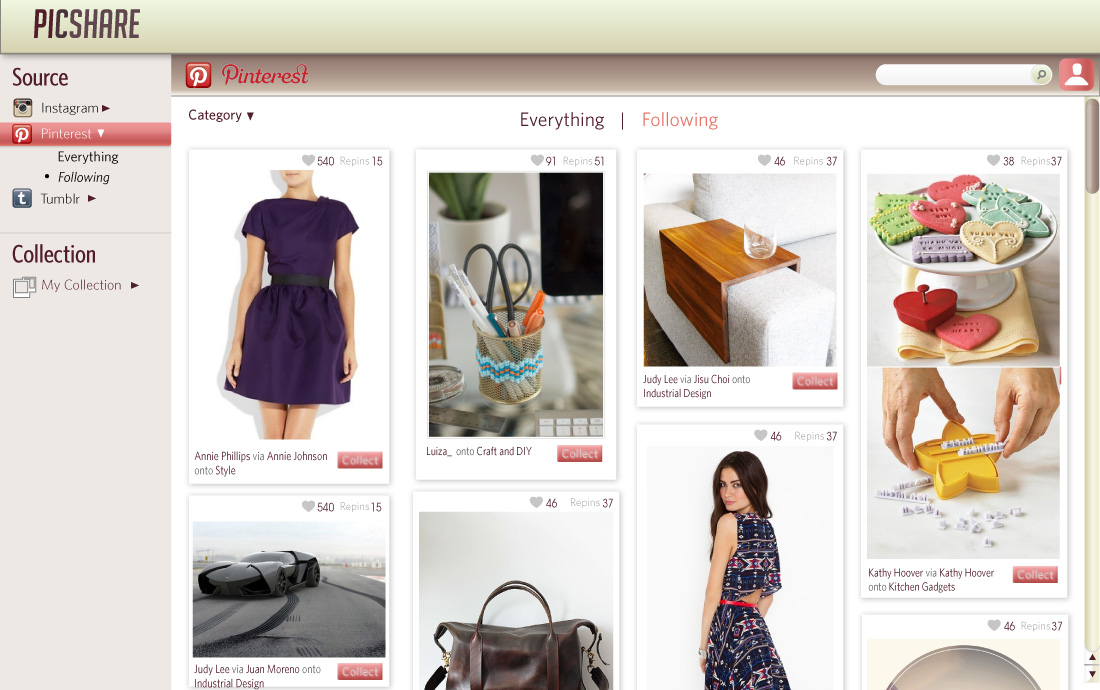Image resolution: width=1100 pixels, height=690 pixels.
Task: Expand the Instagram source arrow
Action: tap(106, 108)
